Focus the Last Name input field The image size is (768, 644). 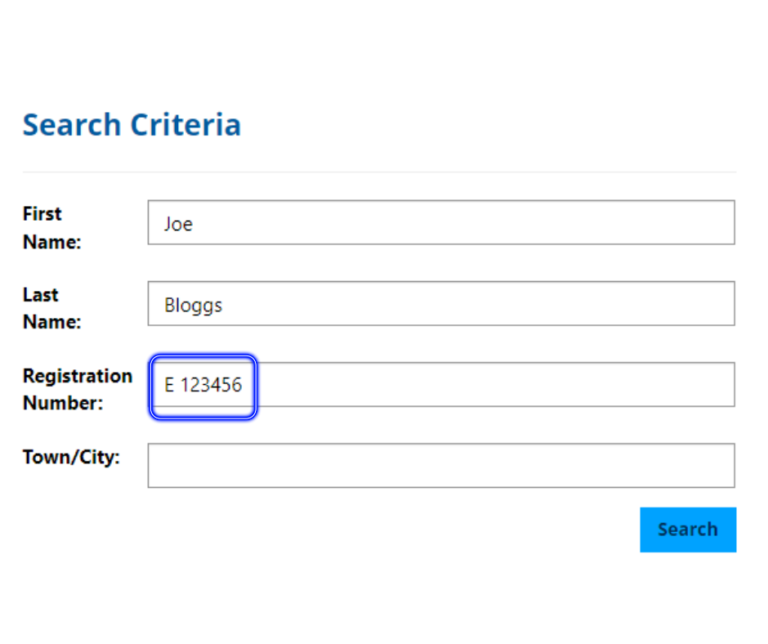441,304
